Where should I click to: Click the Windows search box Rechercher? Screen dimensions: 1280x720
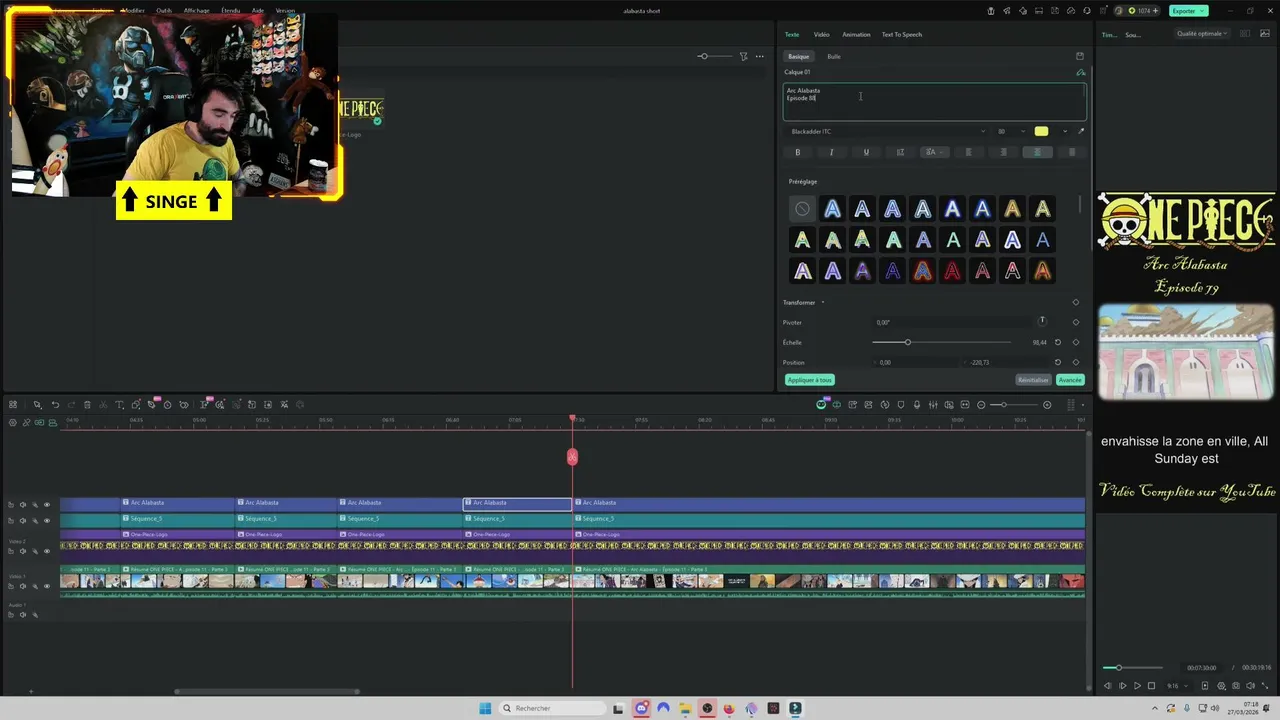coord(552,708)
